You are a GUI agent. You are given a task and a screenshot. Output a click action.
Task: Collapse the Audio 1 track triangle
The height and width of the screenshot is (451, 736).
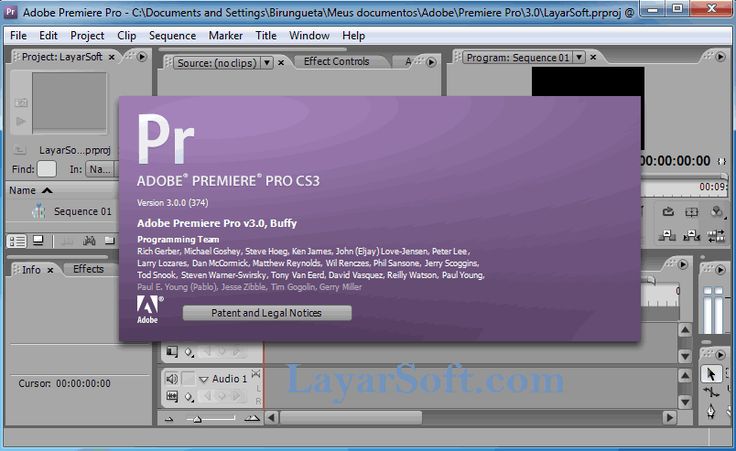(x=204, y=379)
